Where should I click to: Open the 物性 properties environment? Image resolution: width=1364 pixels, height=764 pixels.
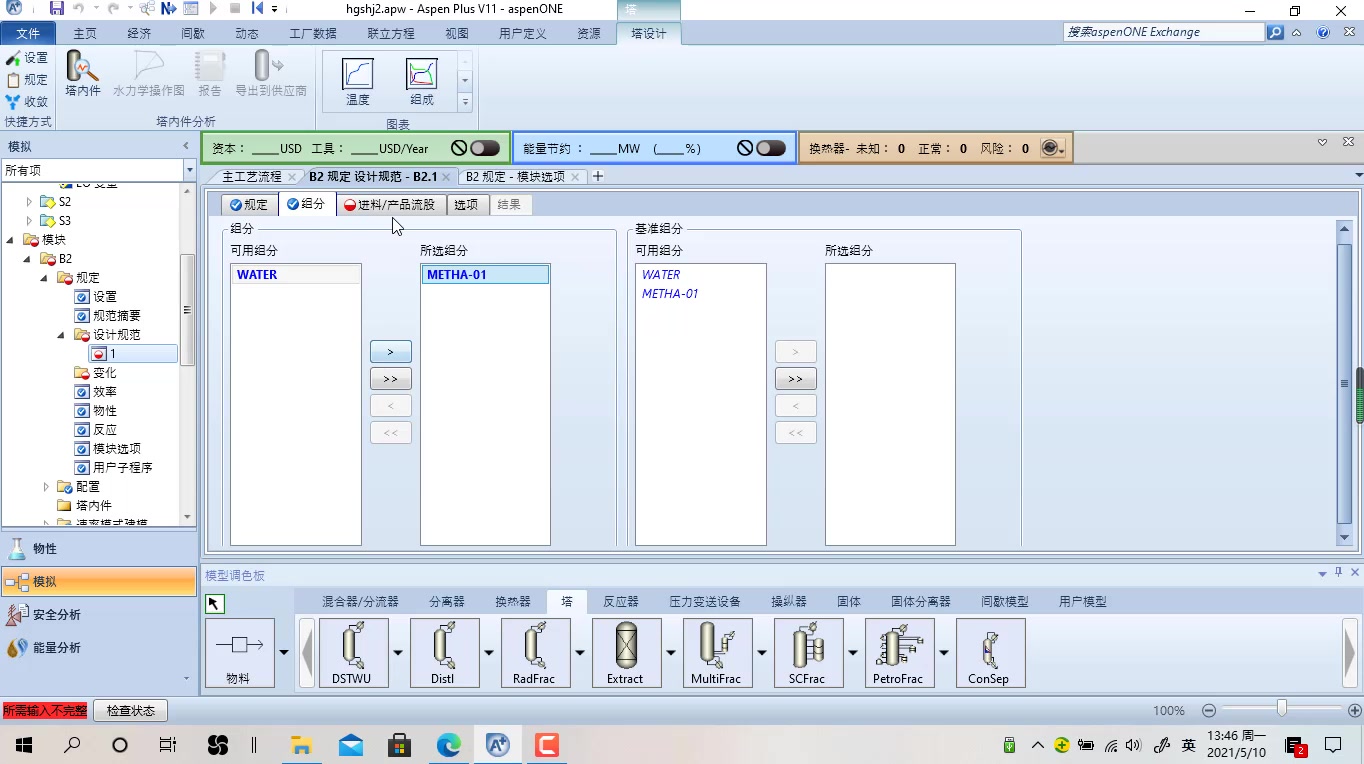click(x=99, y=549)
